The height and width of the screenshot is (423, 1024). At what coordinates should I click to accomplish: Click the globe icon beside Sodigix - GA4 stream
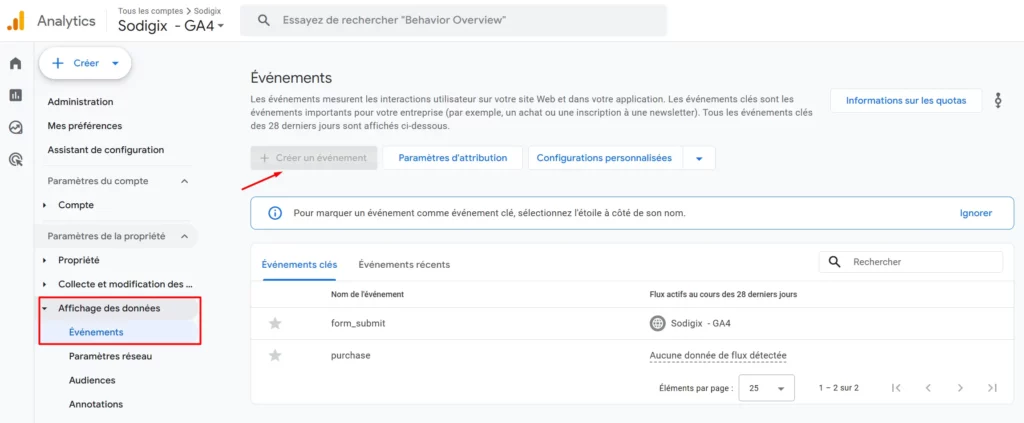pos(658,323)
